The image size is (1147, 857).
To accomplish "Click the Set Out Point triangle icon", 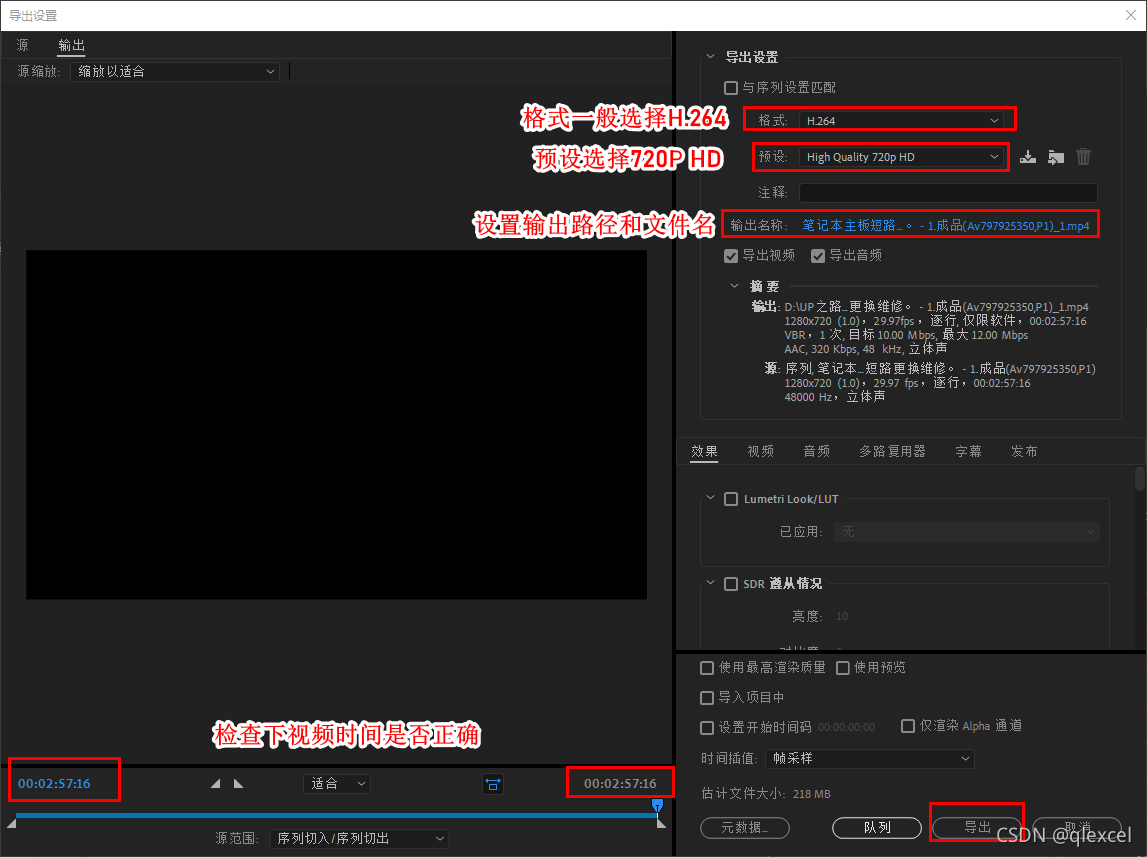I will (x=238, y=783).
